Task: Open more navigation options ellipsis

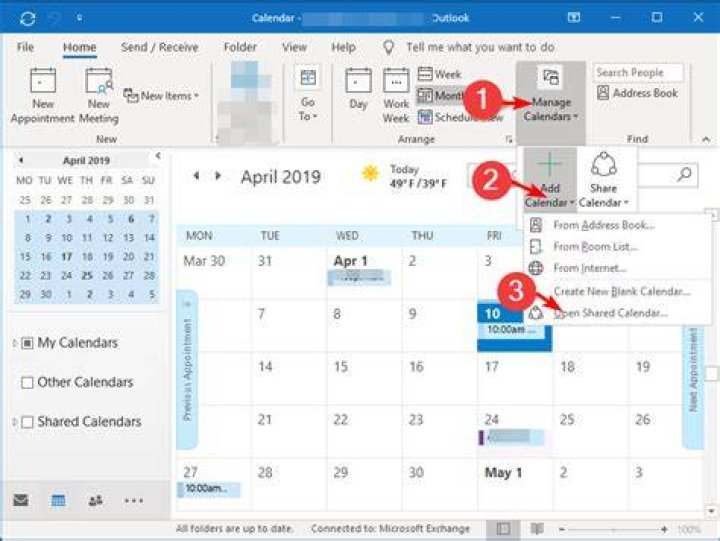Action: pos(134,501)
